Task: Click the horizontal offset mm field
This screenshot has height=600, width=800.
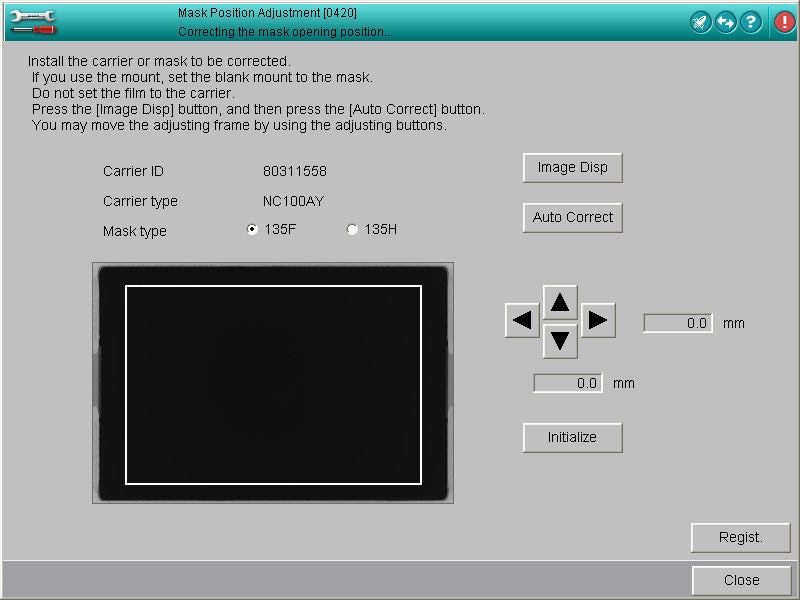Action: tap(677, 323)
